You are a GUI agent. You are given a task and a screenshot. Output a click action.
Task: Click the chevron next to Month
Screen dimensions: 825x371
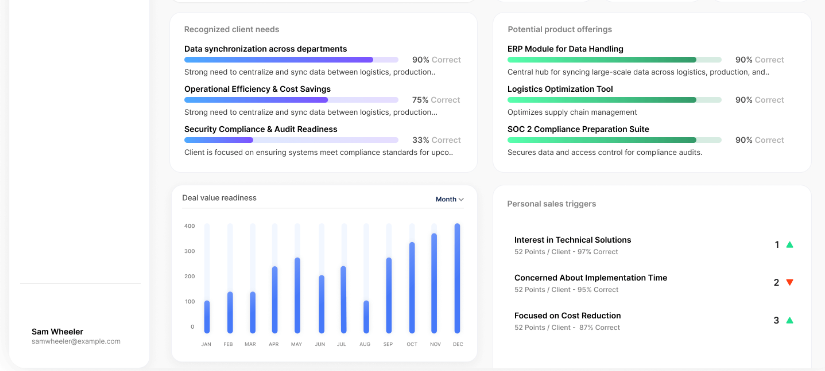pyautogui.click(x=461, y=199)
